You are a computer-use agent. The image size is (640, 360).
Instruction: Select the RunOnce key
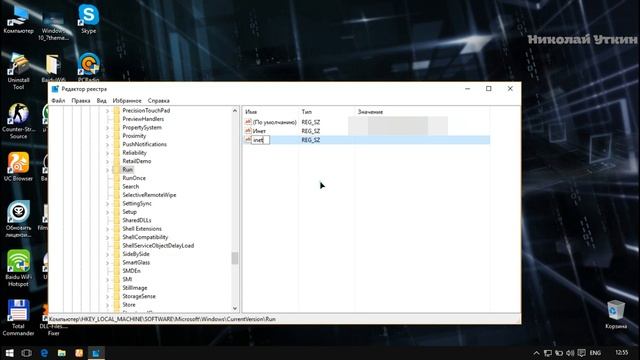(134, 178)
